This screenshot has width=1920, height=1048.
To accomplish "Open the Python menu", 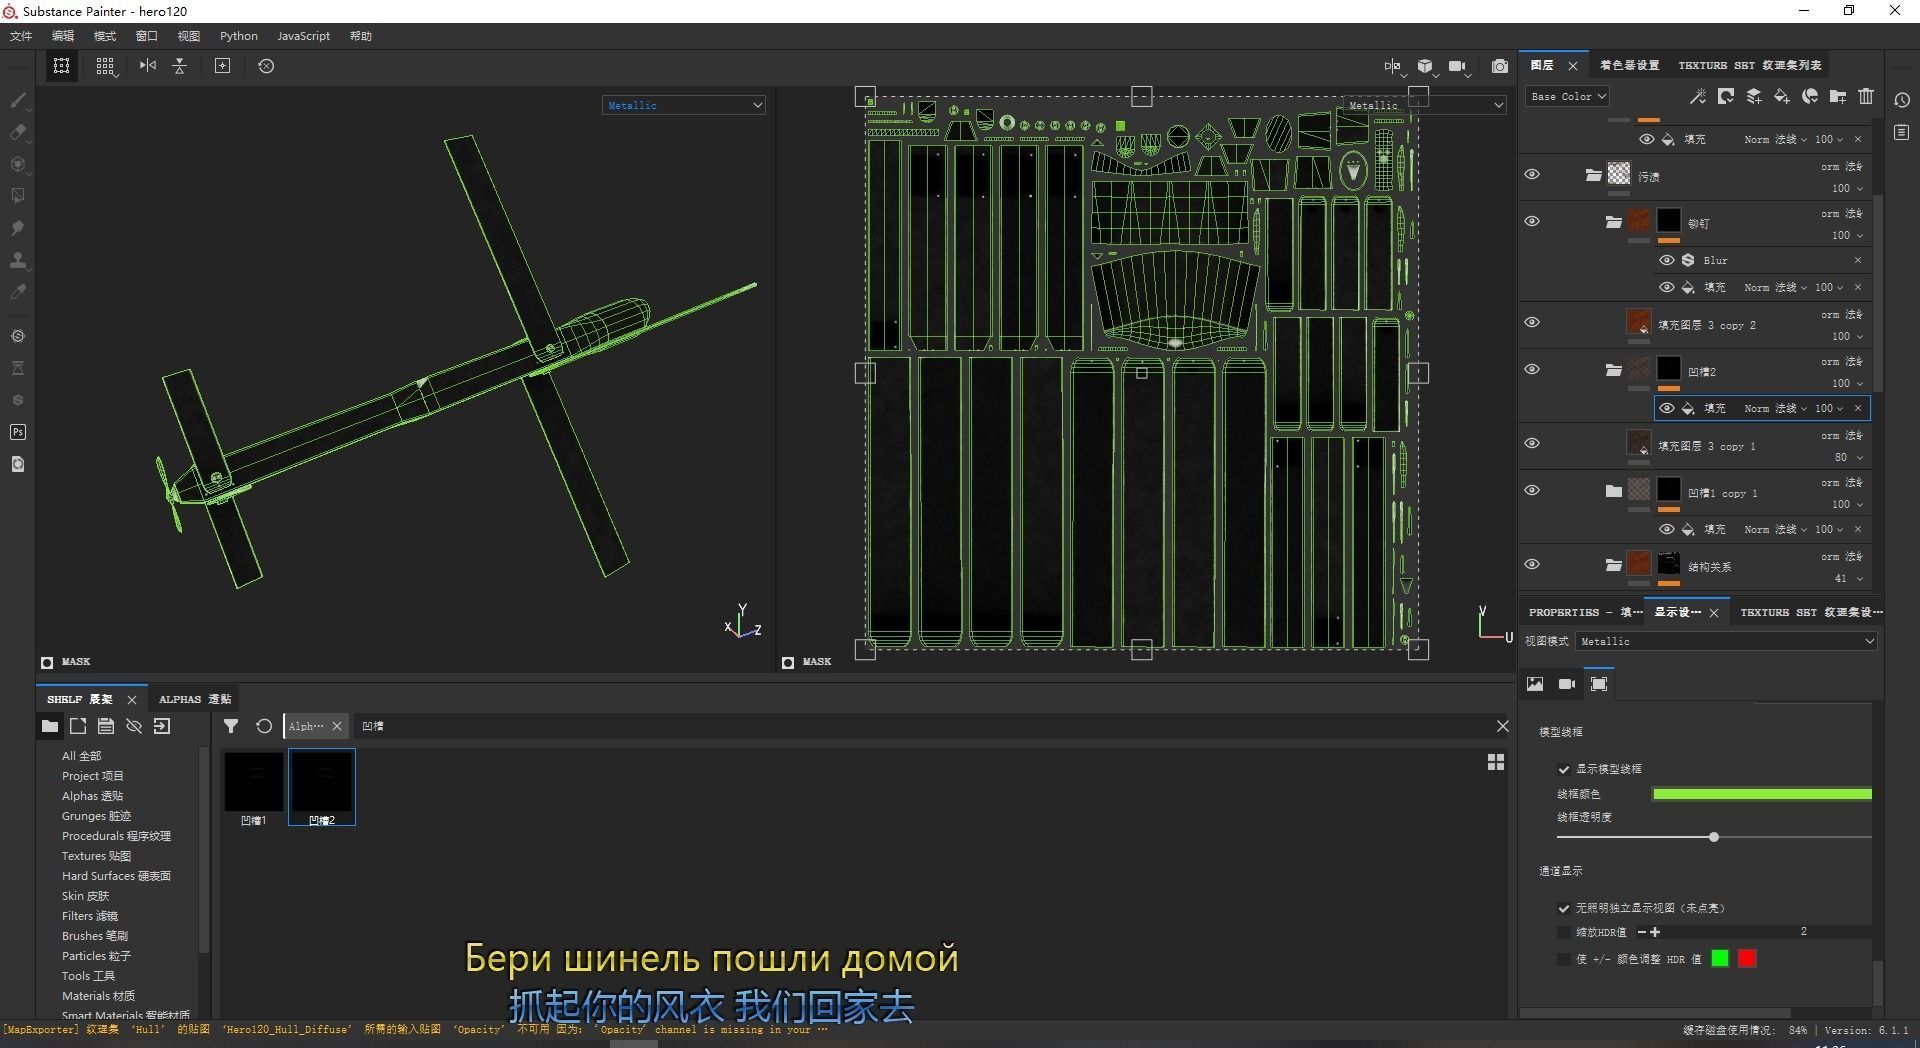I will click(239, 36).
